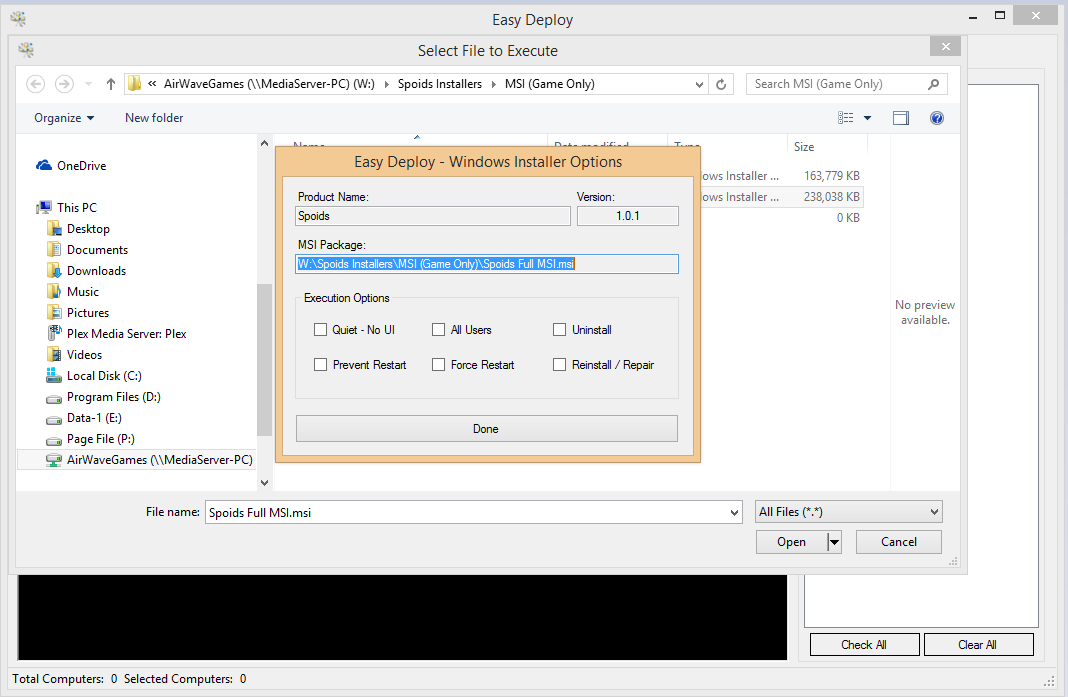This screenshot has height=697, width=1068.
Task: Enable the Quiet - No UI checkbox
Action: [x=320, y=330]
